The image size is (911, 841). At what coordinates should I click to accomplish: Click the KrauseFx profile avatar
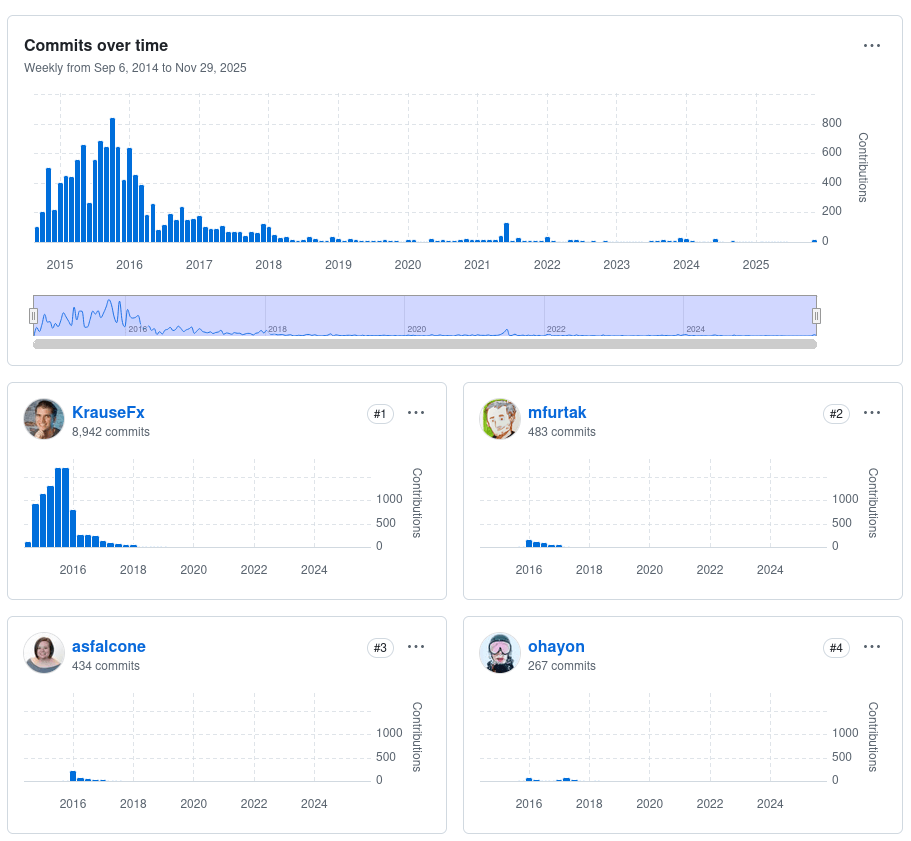(44, 420)
